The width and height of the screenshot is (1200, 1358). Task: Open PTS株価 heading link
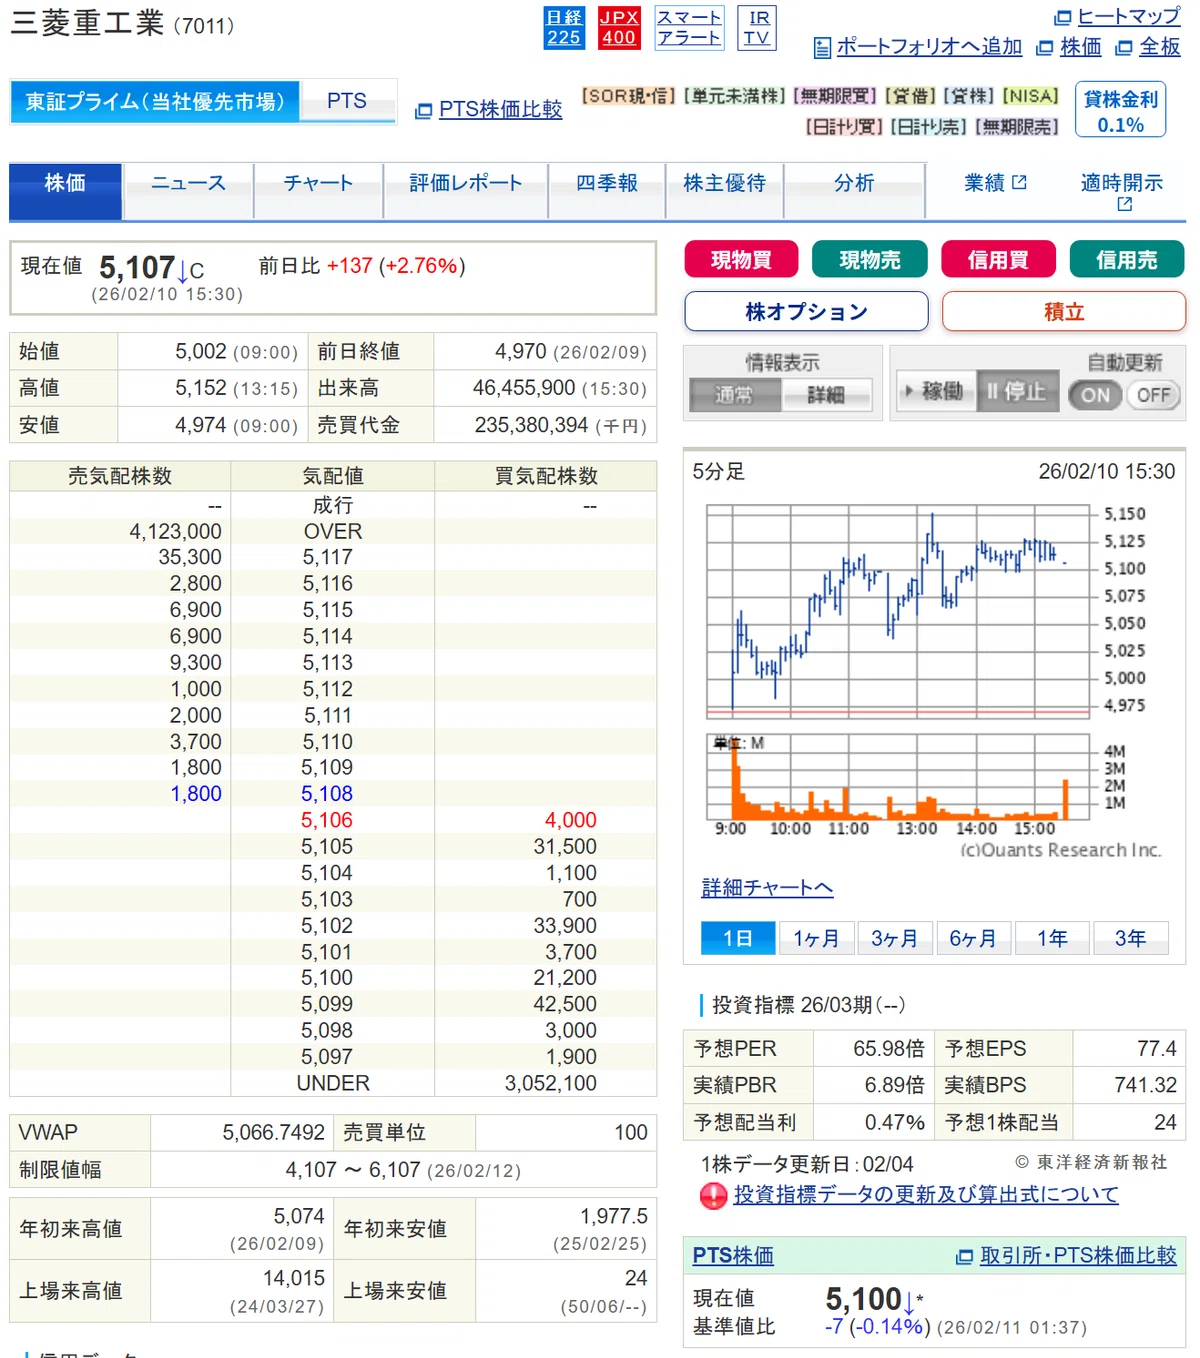click(733, 1256)
